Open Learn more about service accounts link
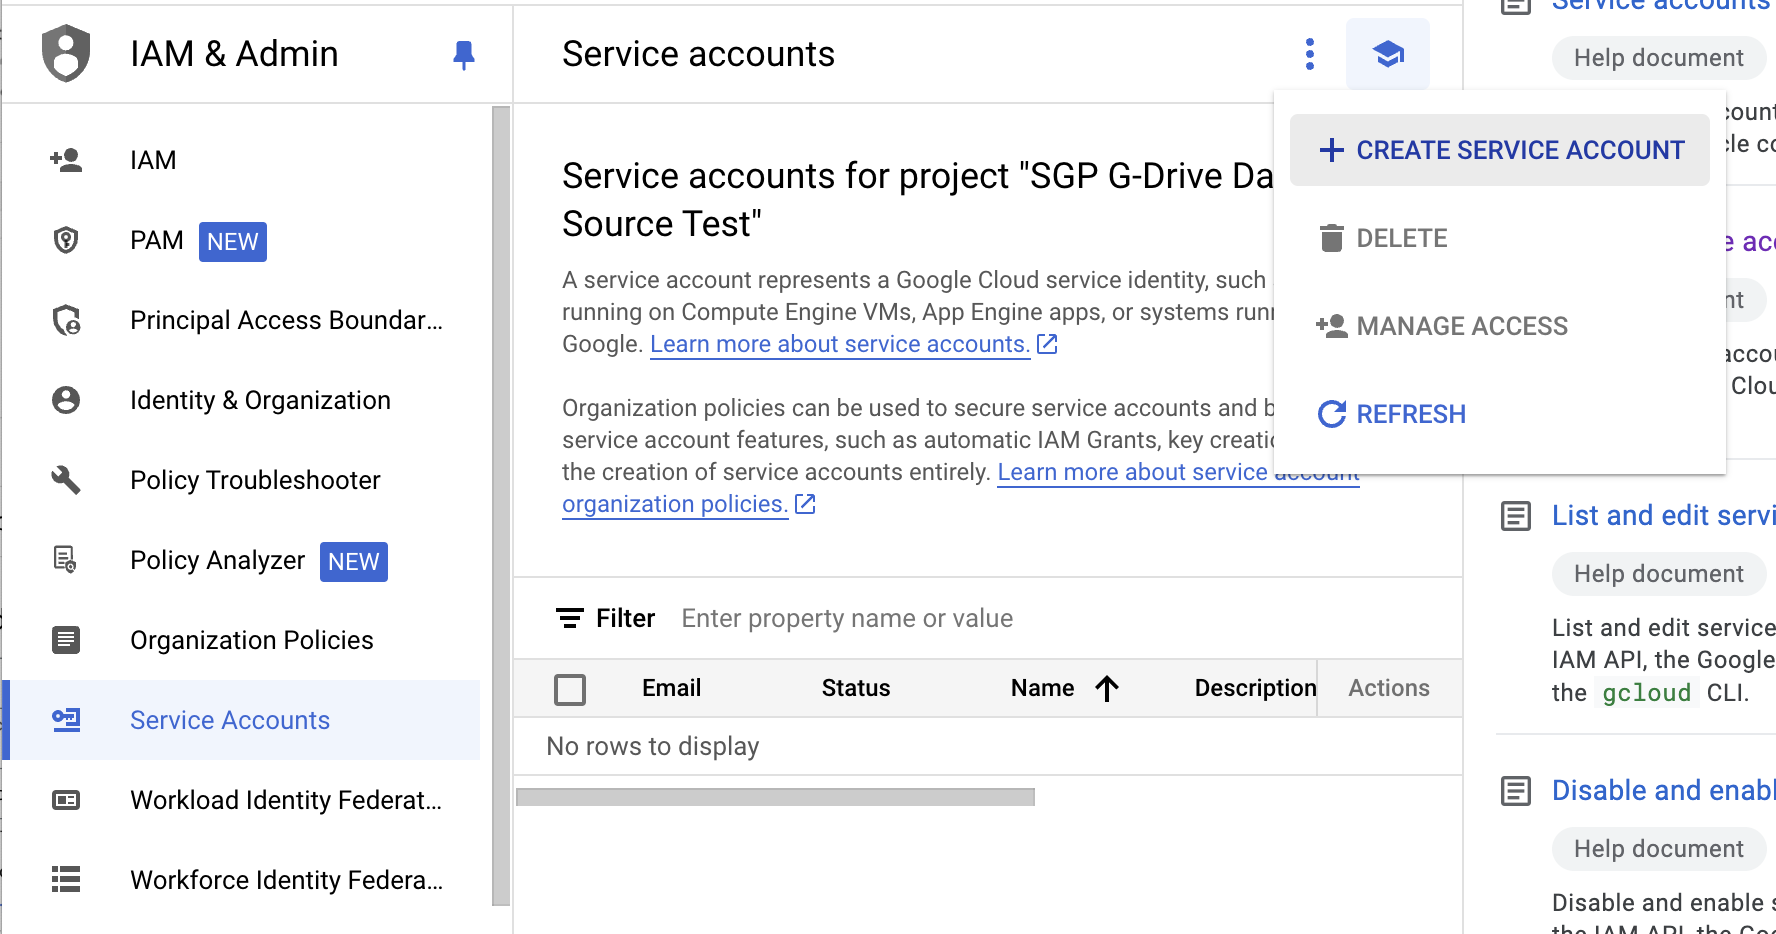 (x=840, y=344)
